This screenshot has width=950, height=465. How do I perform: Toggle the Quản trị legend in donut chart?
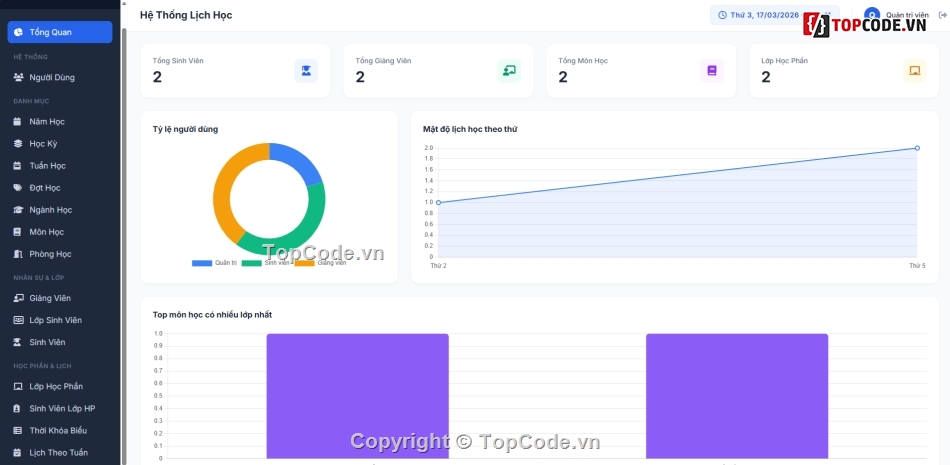[x=213, y=263]
